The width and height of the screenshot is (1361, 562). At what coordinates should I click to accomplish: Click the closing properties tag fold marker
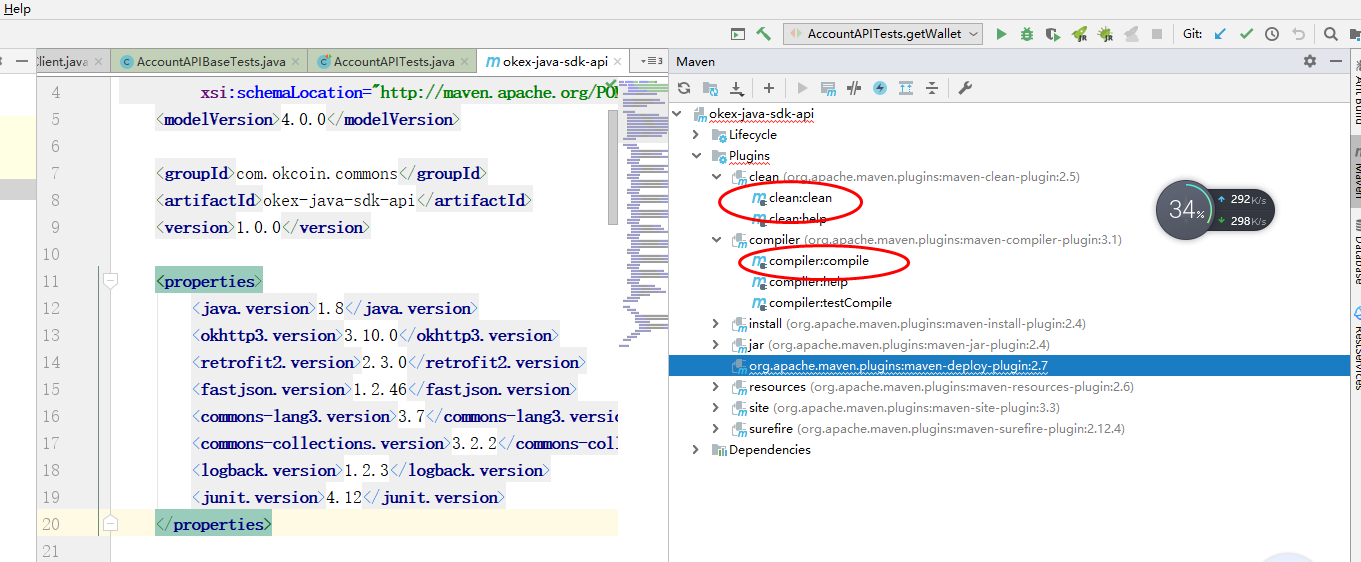tap(111, 524)
